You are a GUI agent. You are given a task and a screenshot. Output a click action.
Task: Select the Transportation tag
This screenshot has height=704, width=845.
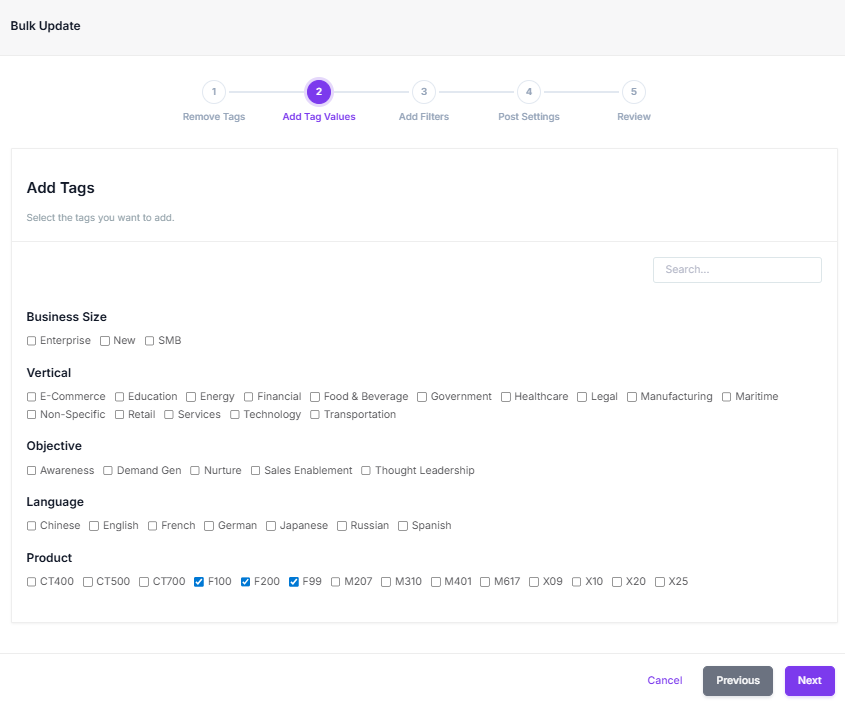point(315,415)
